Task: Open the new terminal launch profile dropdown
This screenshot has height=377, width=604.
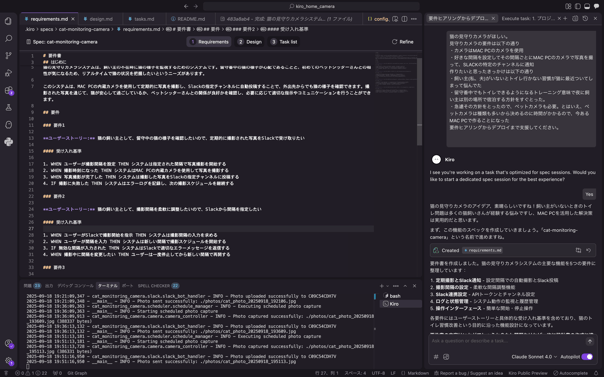Action: [x=388, y=286]
